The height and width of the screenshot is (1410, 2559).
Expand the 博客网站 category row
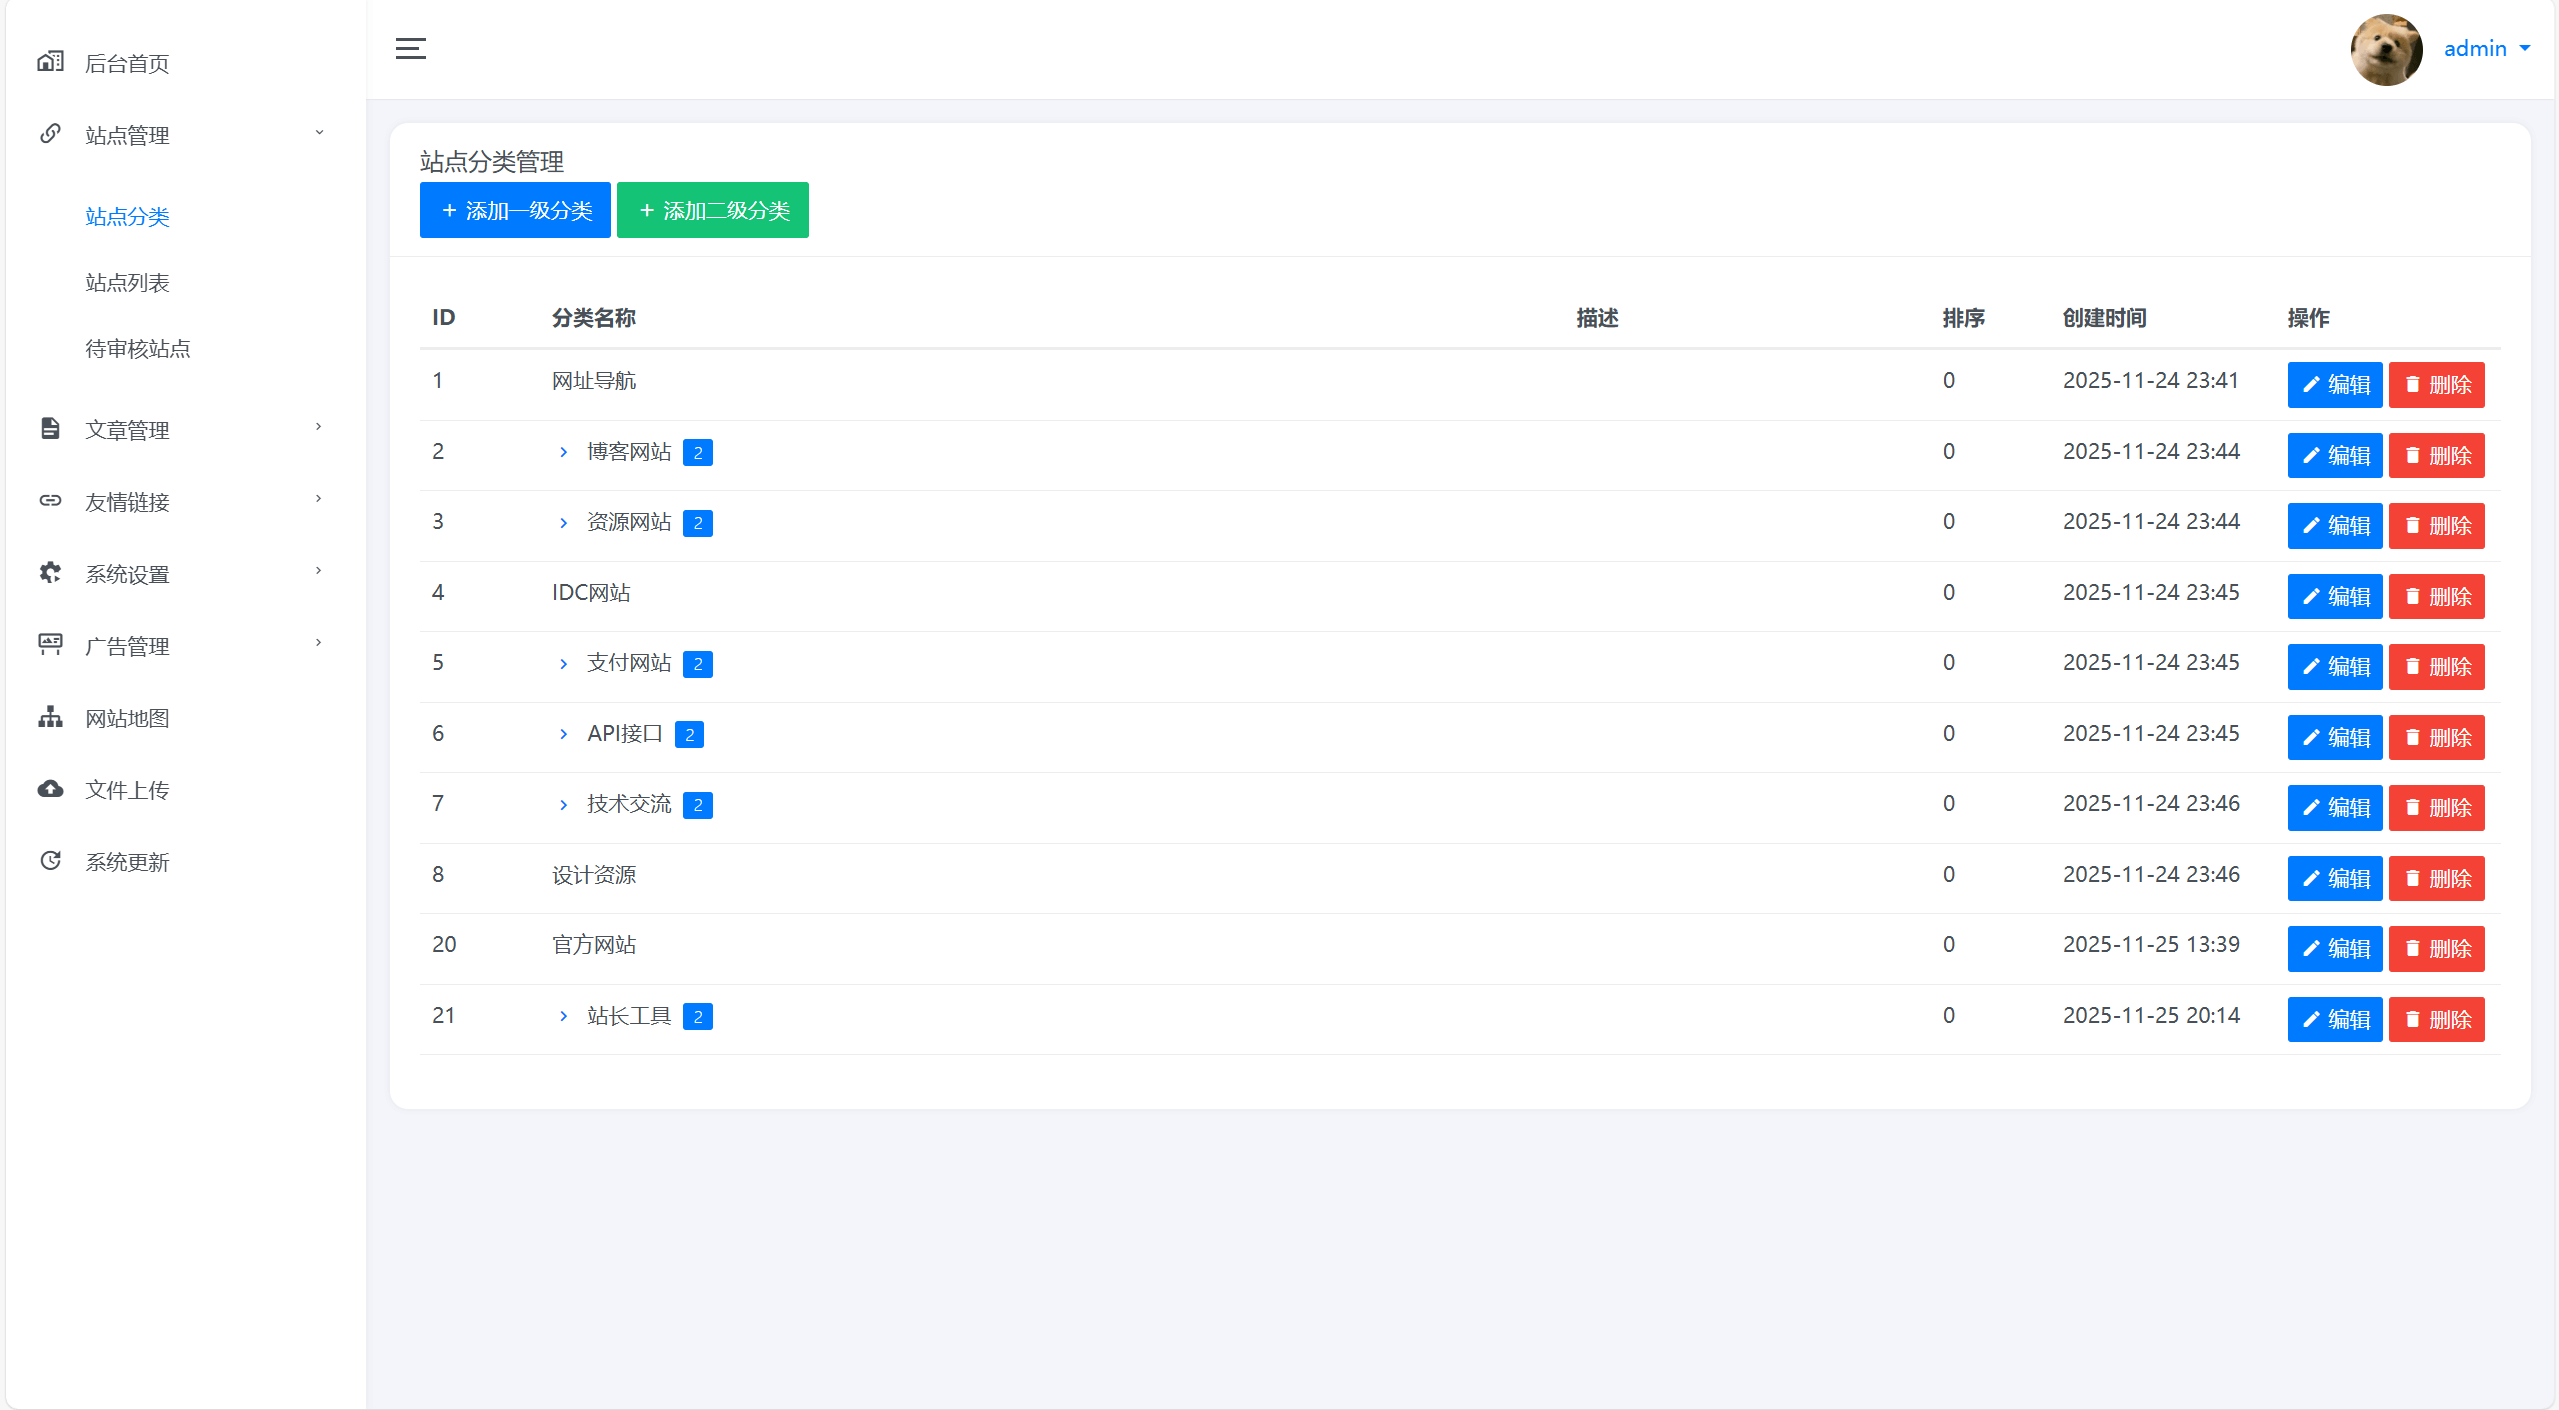(563, 453)
